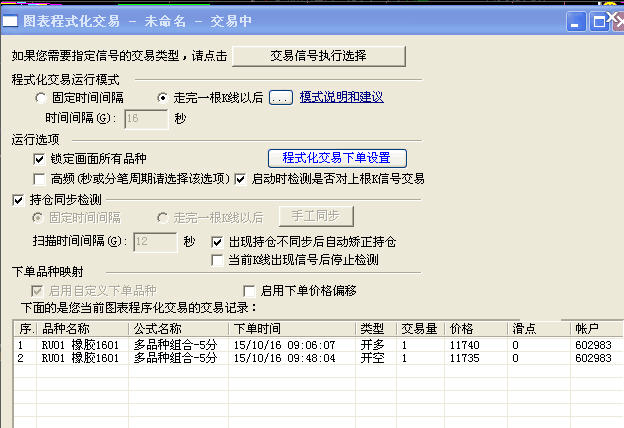624x428 pixels.
Task: Uncheck 出现持仓不同步后自动矫正持仓
Action: (218, 242)
